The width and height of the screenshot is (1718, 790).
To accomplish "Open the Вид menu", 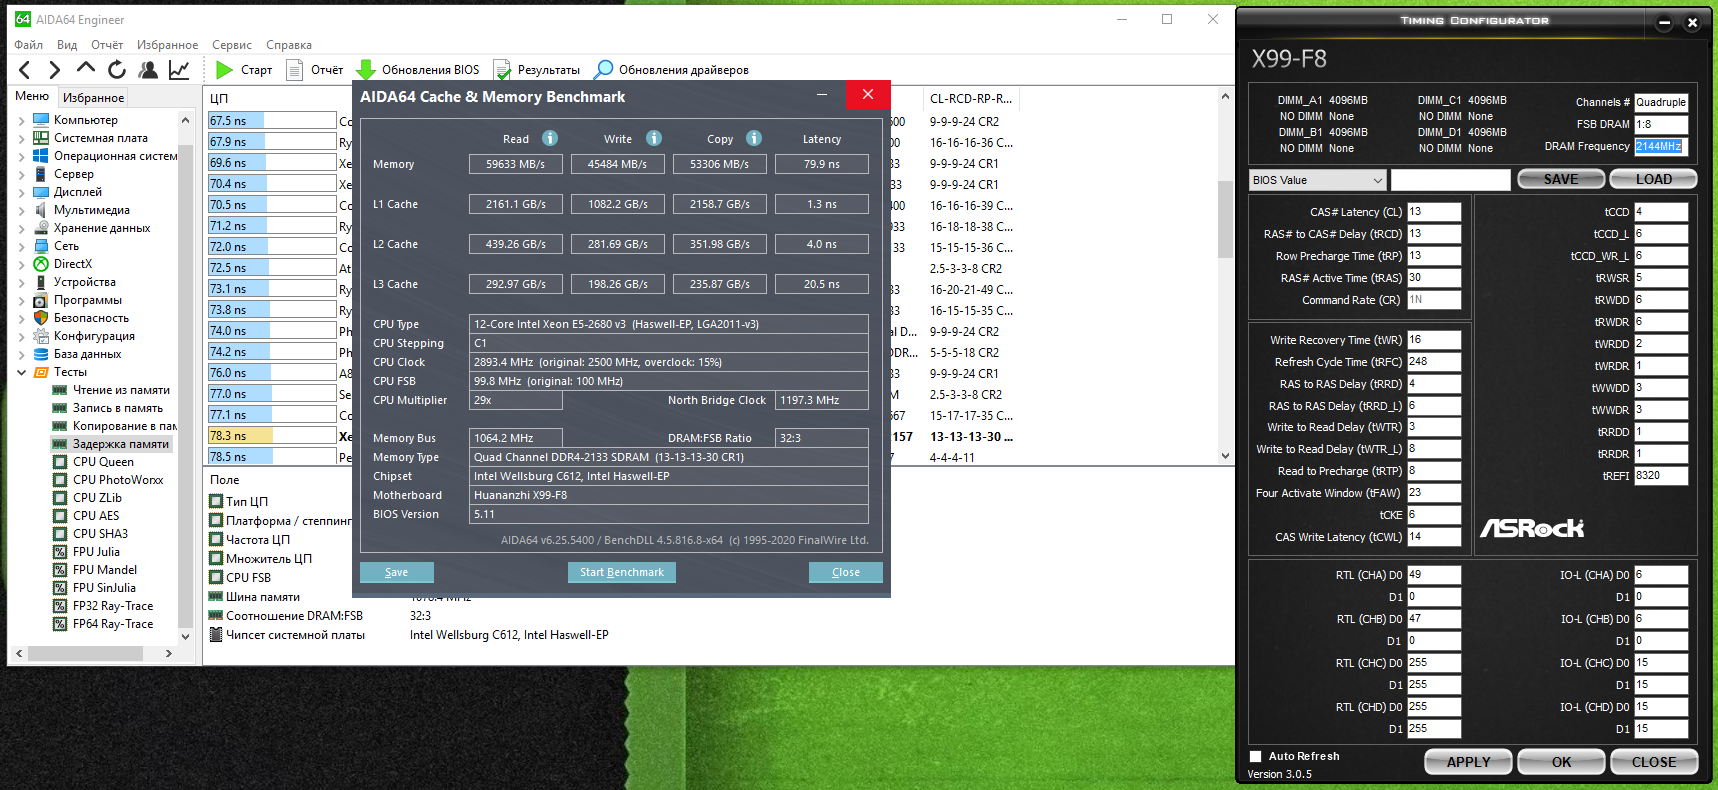I will pyautogui.click(x=67, y=45).
